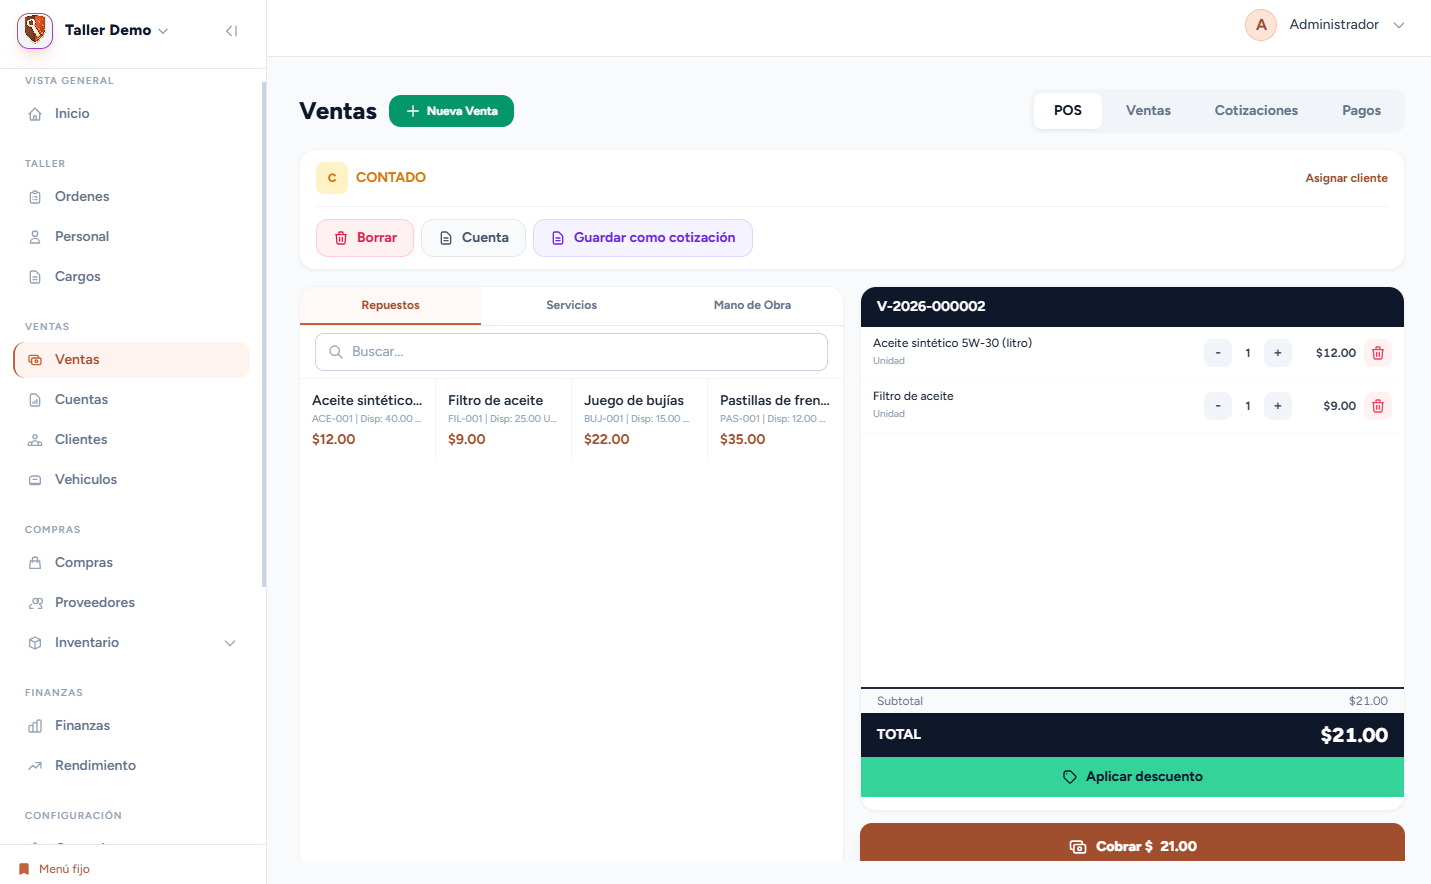Screen dimensions: 1431x884
Task: Select the Mano de Obra tab
Action: coord(752,306)
